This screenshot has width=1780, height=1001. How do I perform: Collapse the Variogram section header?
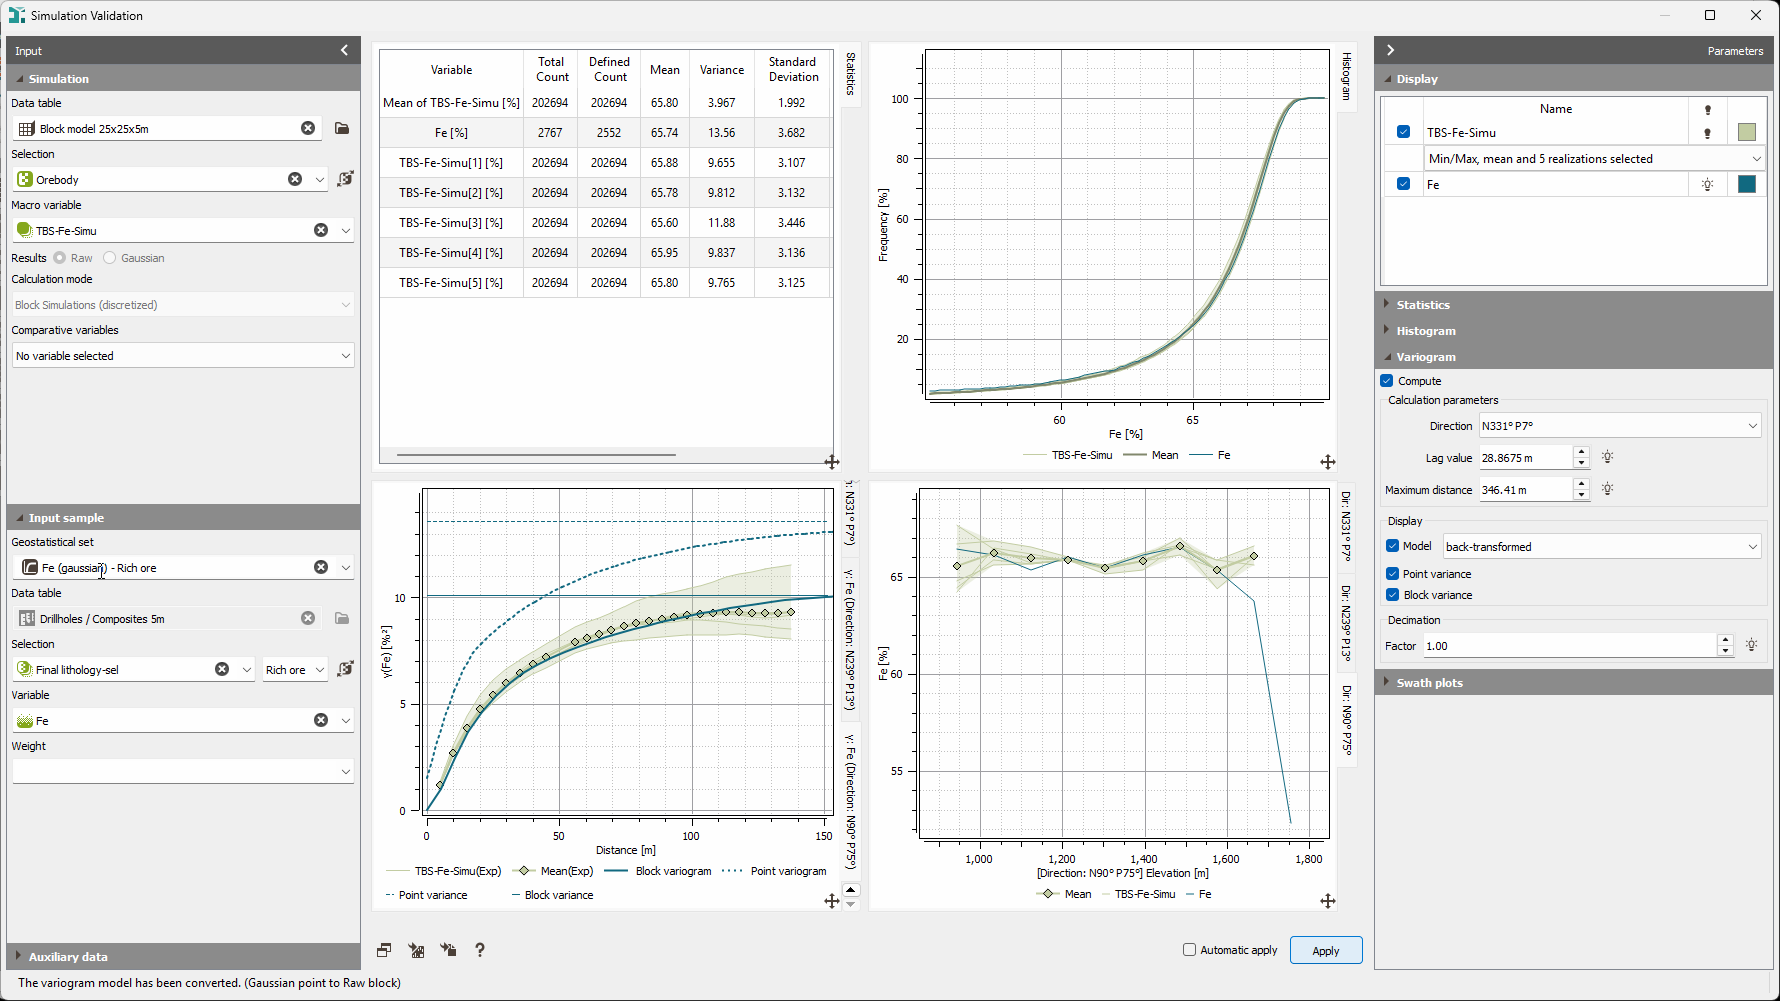pyautogui.click(x=1574, y=357)
